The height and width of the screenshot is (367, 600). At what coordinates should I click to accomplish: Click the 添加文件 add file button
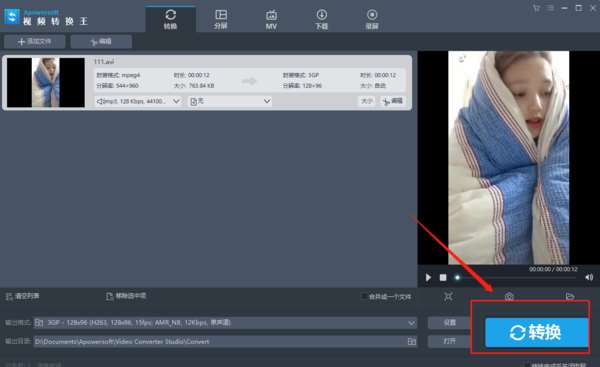click(34, 41)
